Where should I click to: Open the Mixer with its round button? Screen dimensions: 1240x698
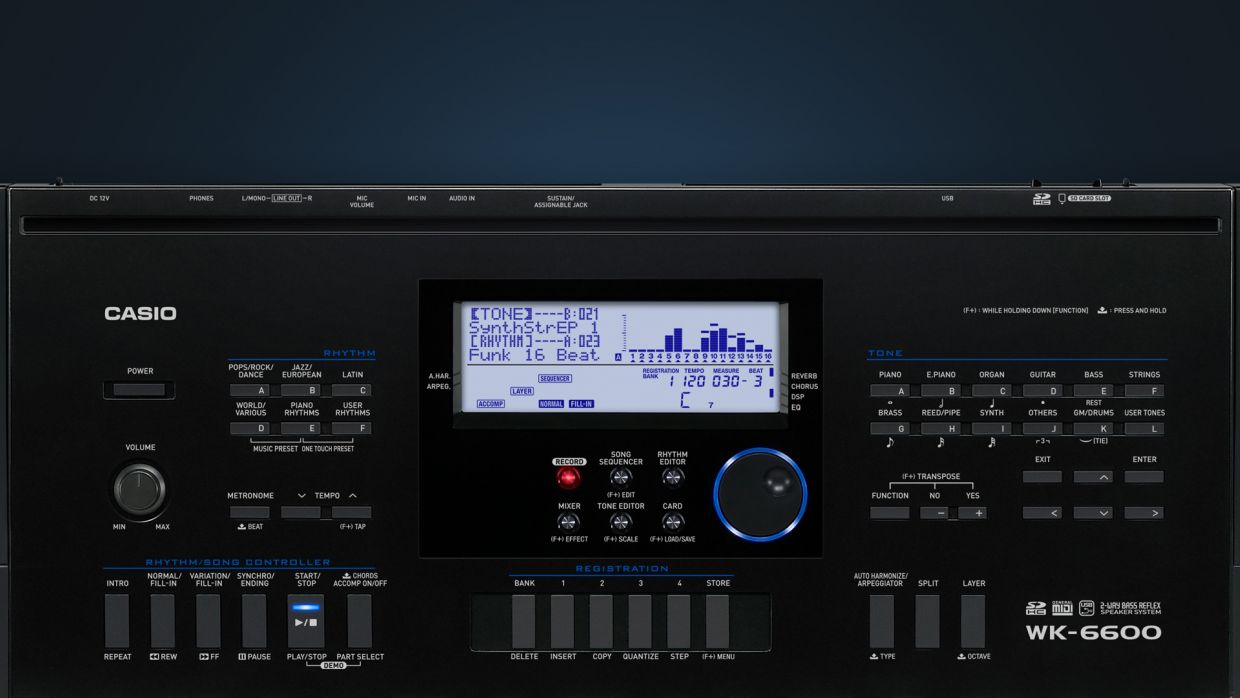pos(568,521)
